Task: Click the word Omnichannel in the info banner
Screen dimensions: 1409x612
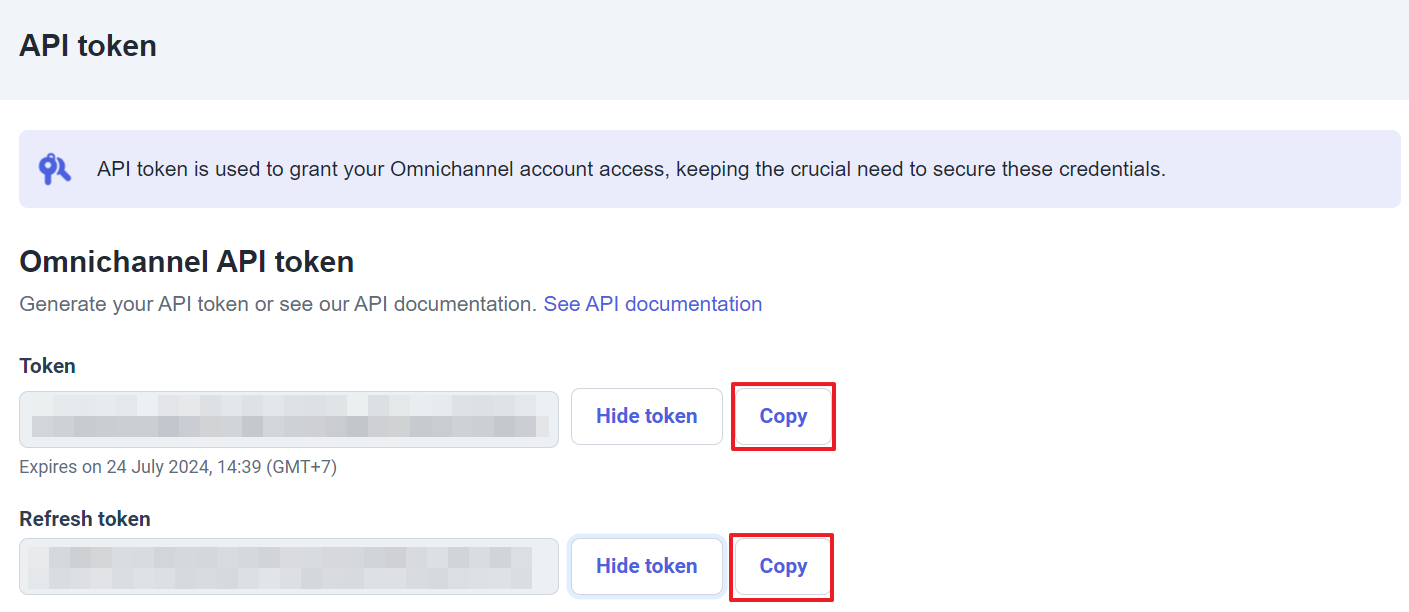Action: 455,169
